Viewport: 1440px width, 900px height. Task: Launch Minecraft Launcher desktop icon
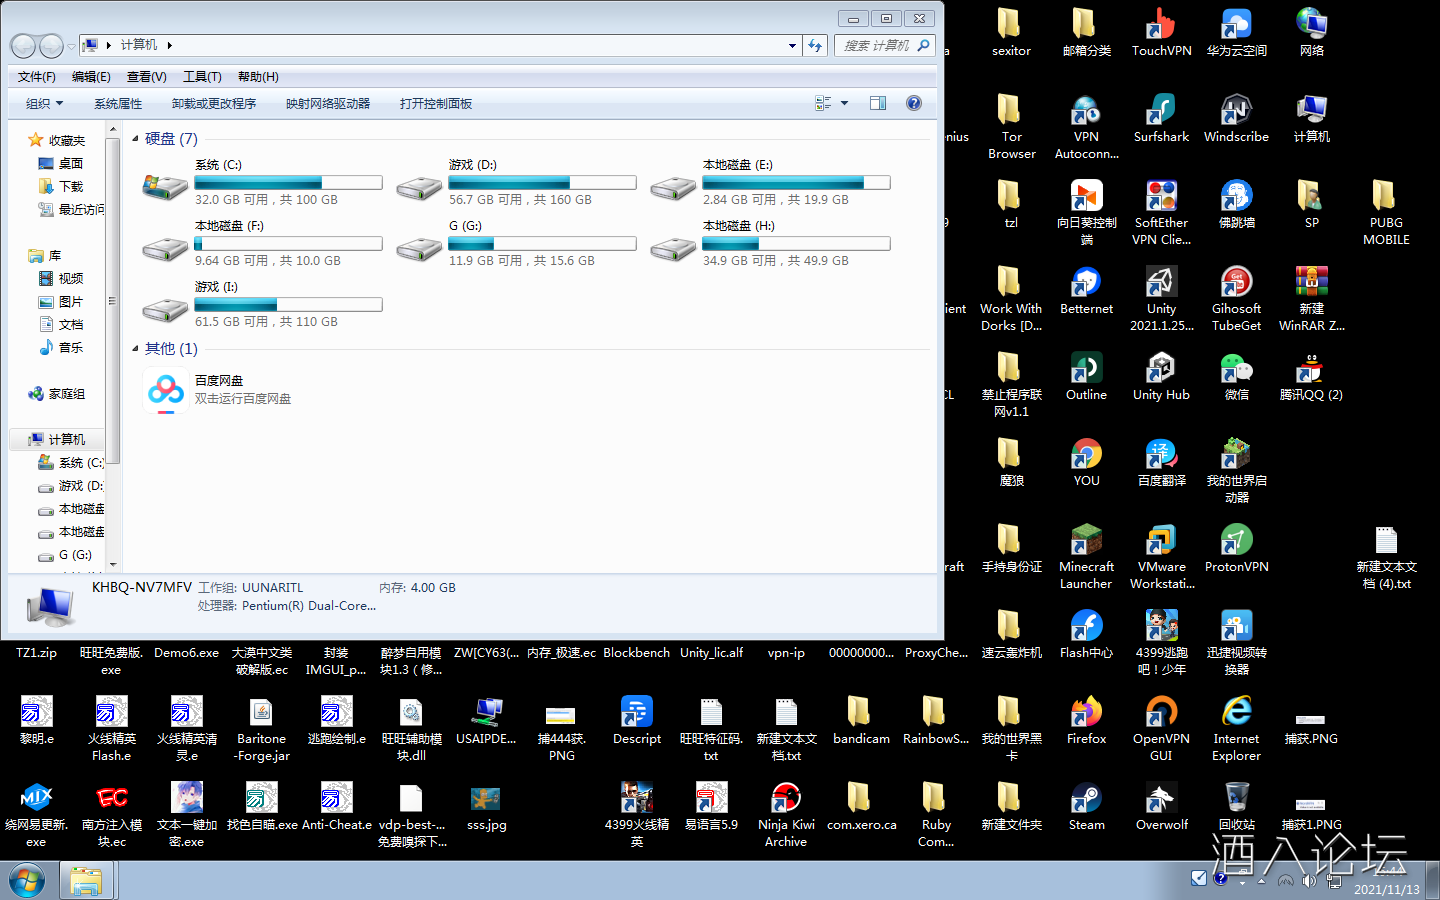coord(1086,556)
